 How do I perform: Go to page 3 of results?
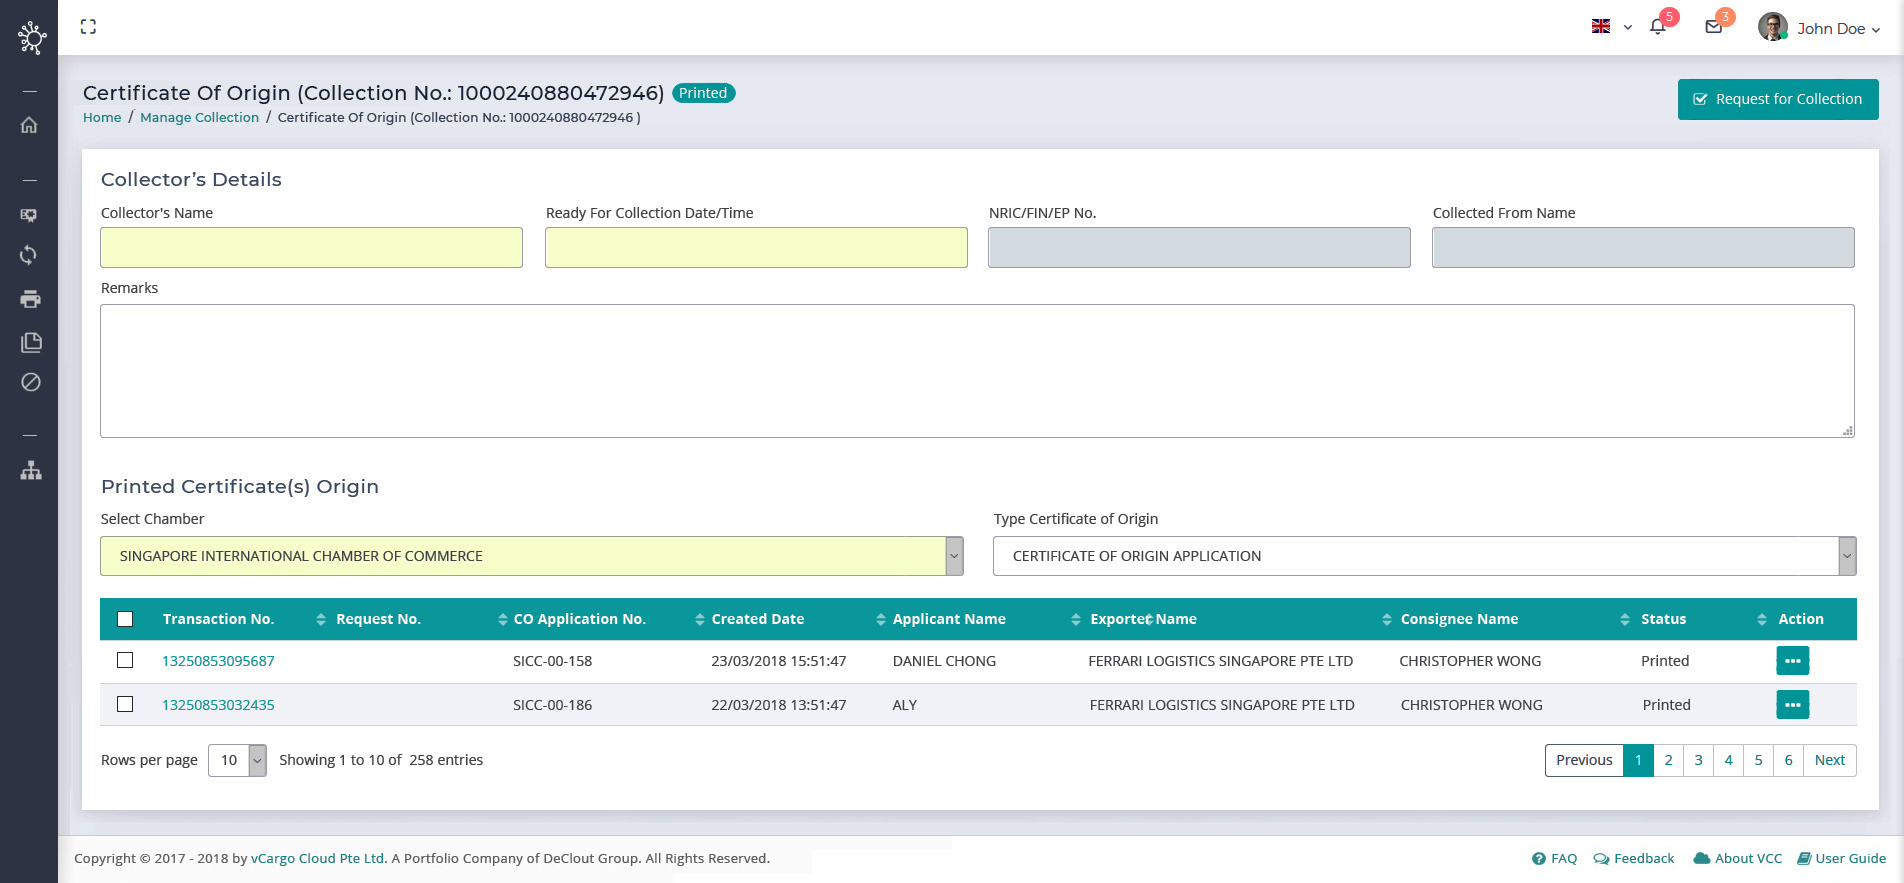click(1698, 760)
